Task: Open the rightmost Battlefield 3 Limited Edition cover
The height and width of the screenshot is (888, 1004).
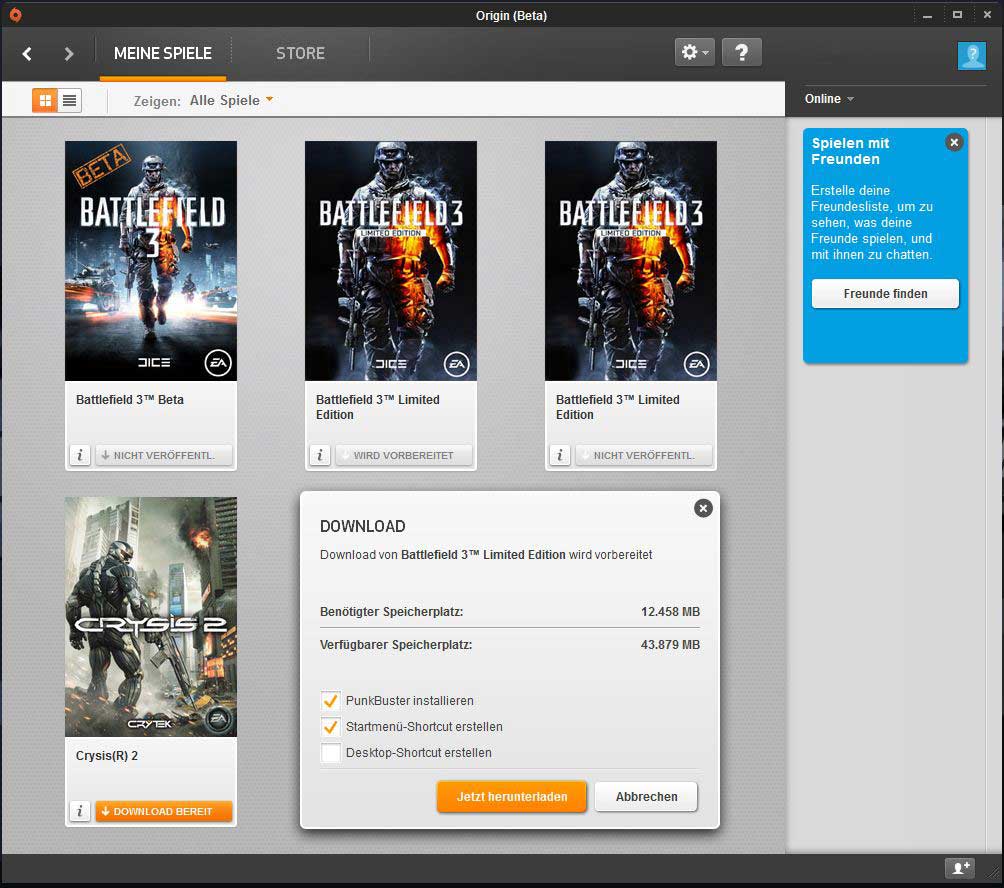Action: tap(631, 261)
